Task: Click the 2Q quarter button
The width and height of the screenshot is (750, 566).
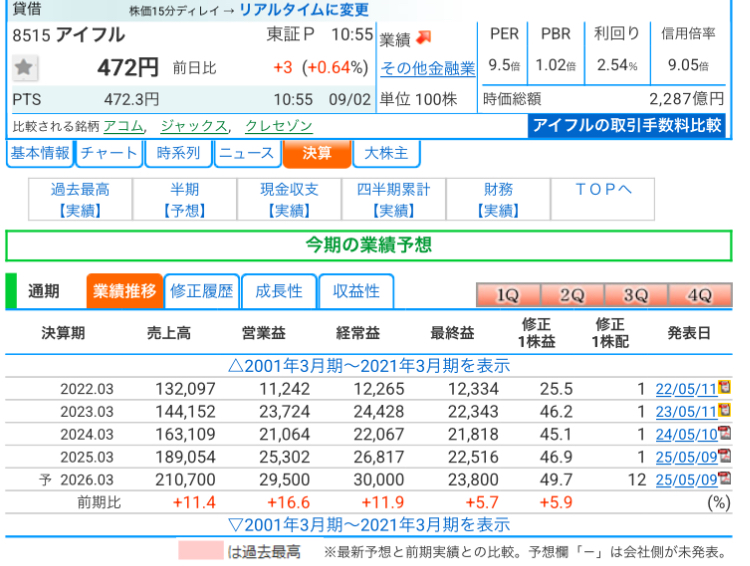Action: coord(572,295)
